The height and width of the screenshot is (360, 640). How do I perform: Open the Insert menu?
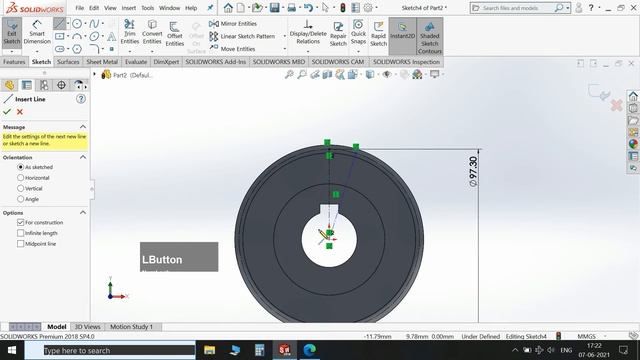129,8
